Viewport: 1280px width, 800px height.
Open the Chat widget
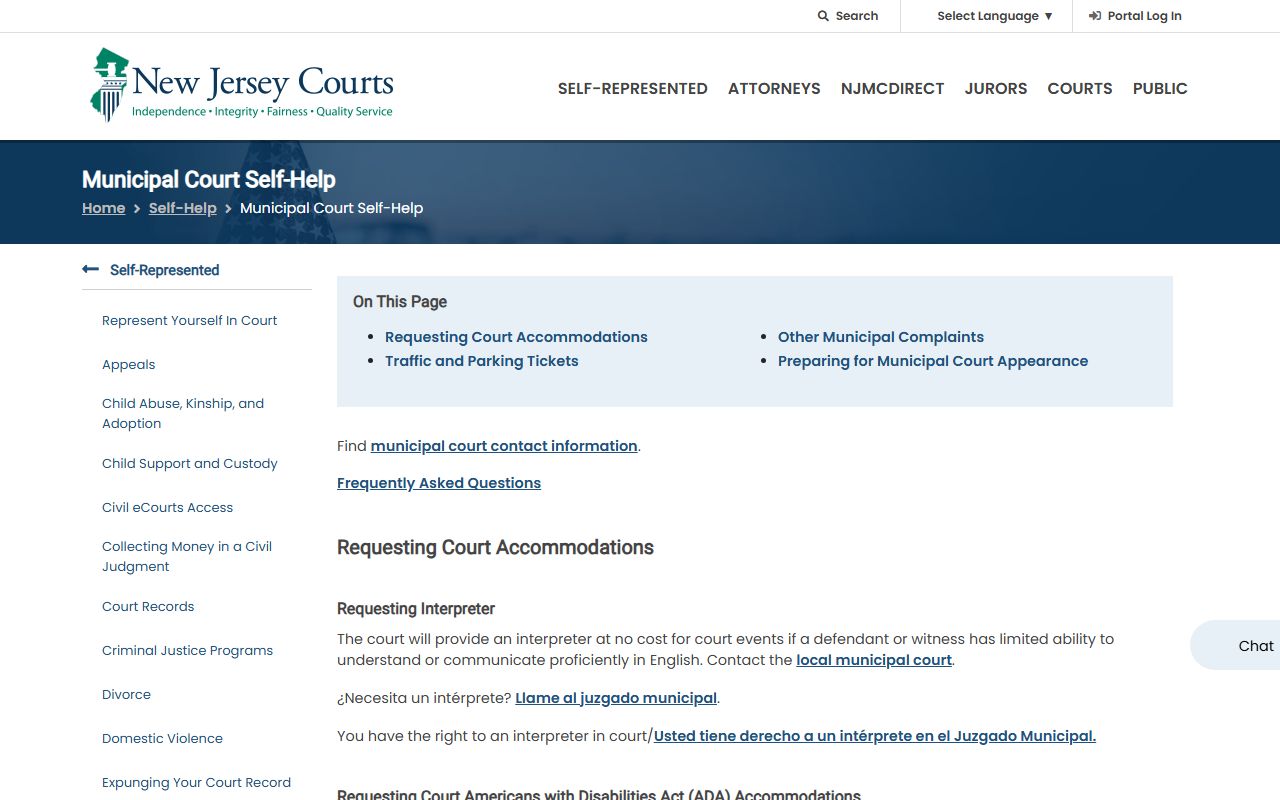pos(1236,646)
